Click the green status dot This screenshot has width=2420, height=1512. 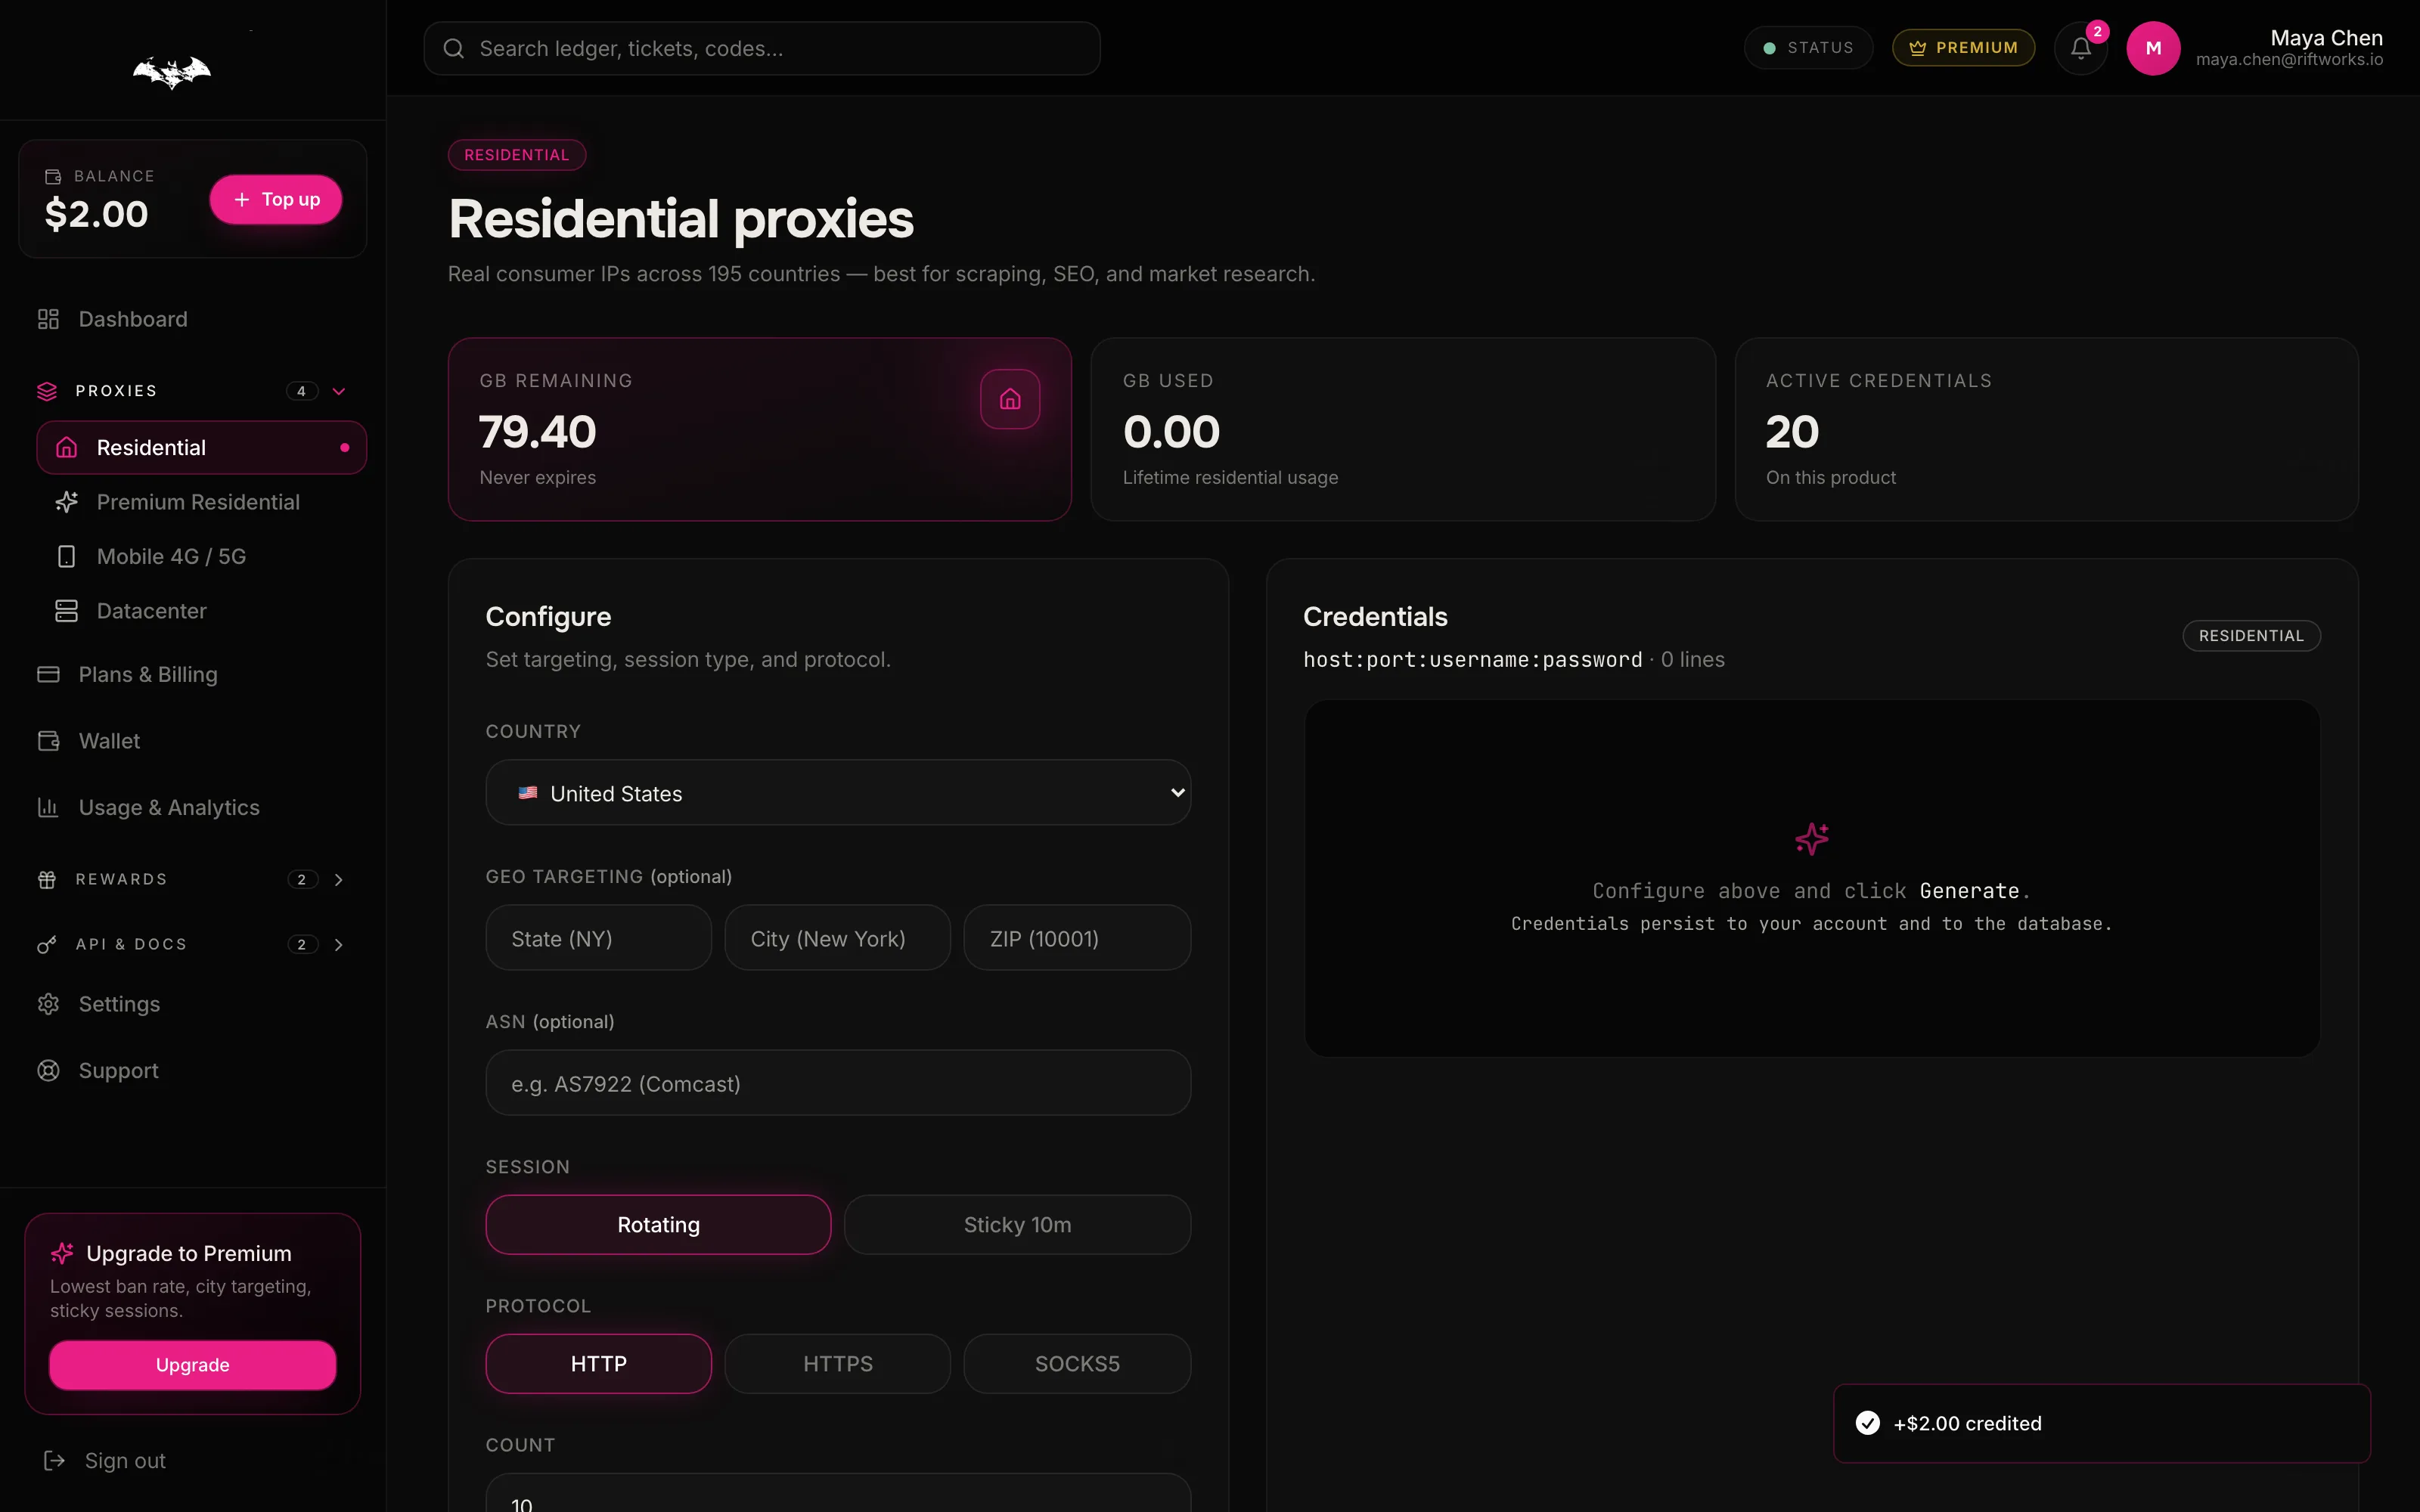click(1769, 48)
